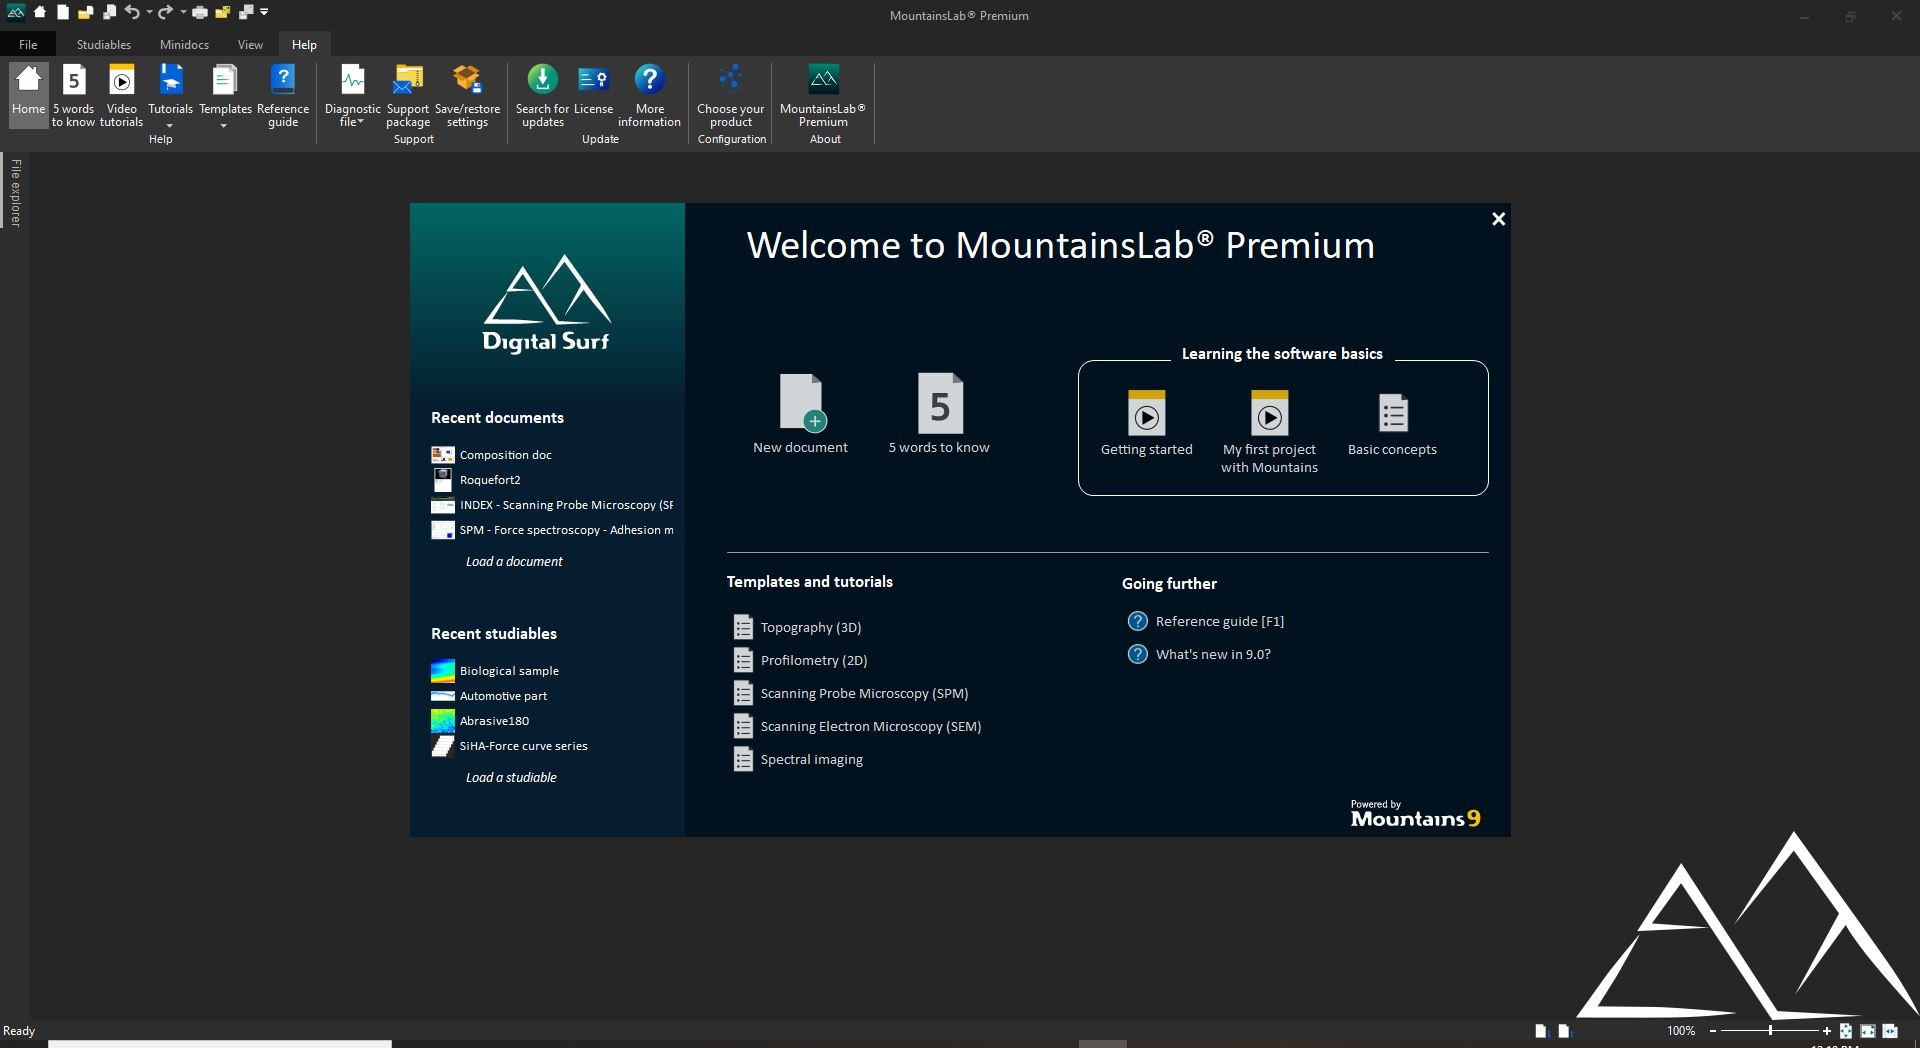The image size is (1920, 1048).
Task: Open Spectral imaging template
Action: tap(798, 760)
